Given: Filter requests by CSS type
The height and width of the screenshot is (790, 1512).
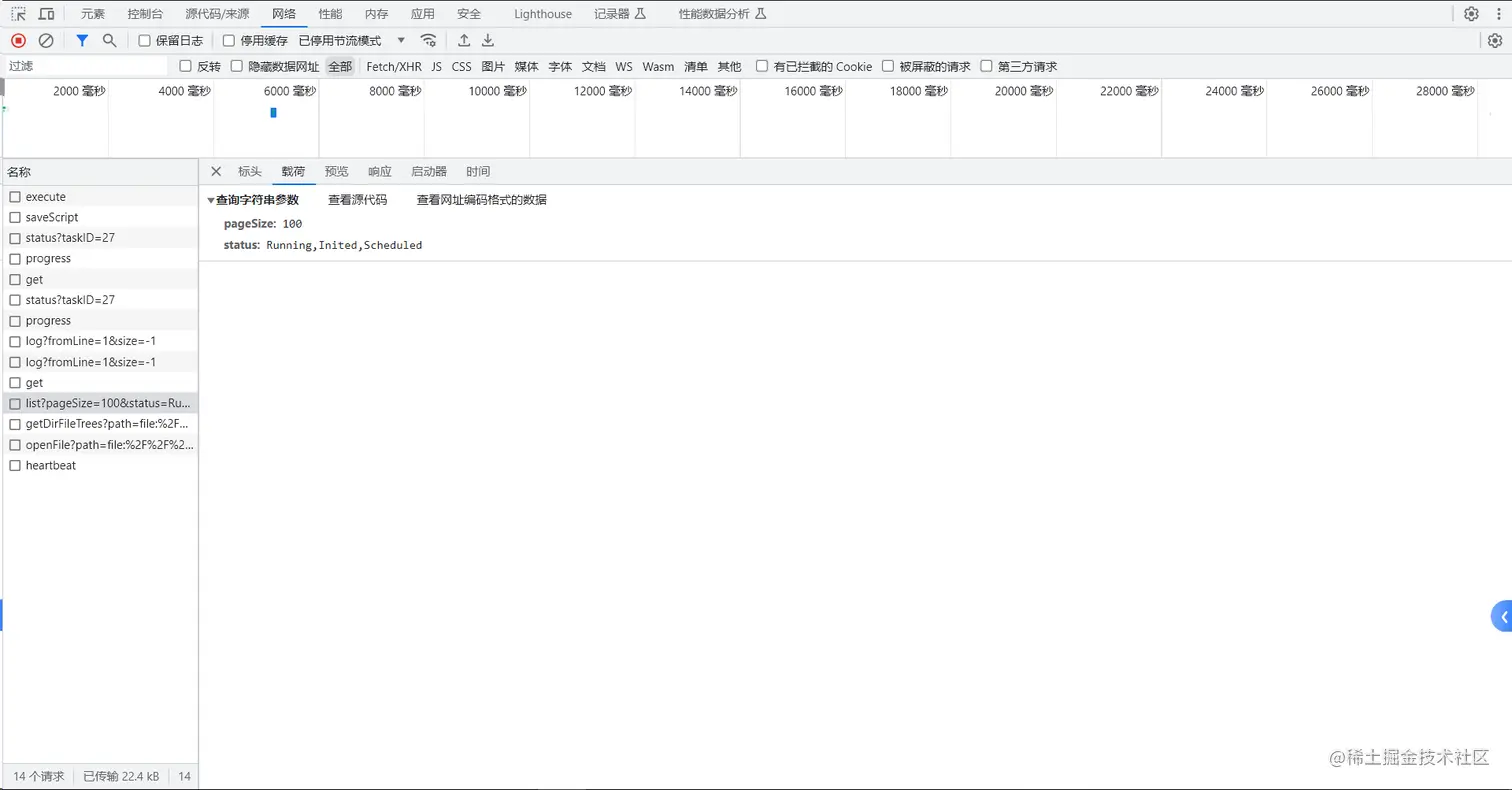Looking at the screenshot, I should click(461, 67).
